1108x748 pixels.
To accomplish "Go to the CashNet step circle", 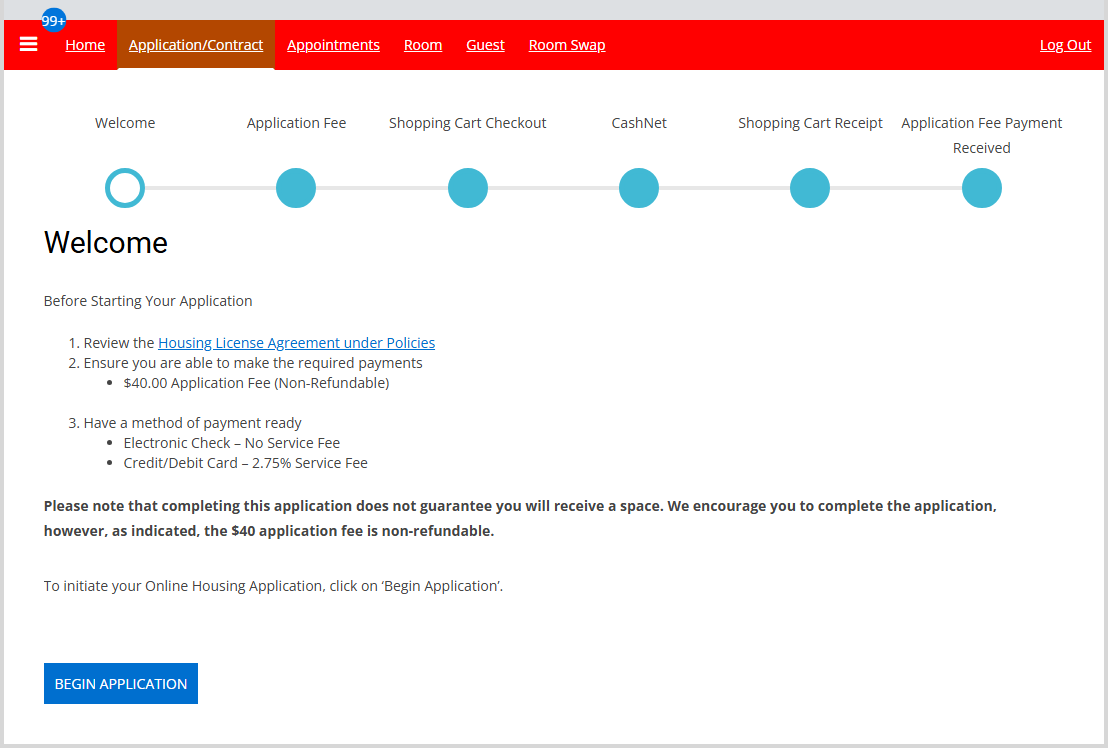I will point(639,188).
